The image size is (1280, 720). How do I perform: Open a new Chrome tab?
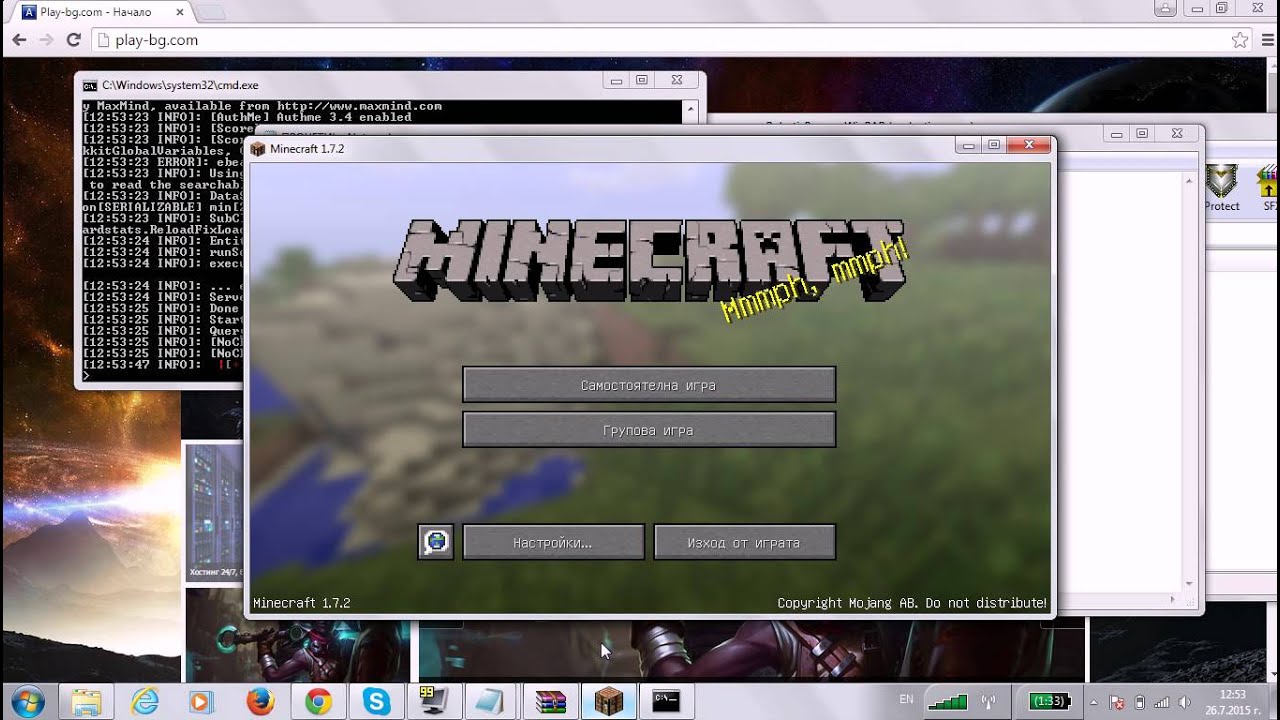pyautogui.click(x=210, y=12)
